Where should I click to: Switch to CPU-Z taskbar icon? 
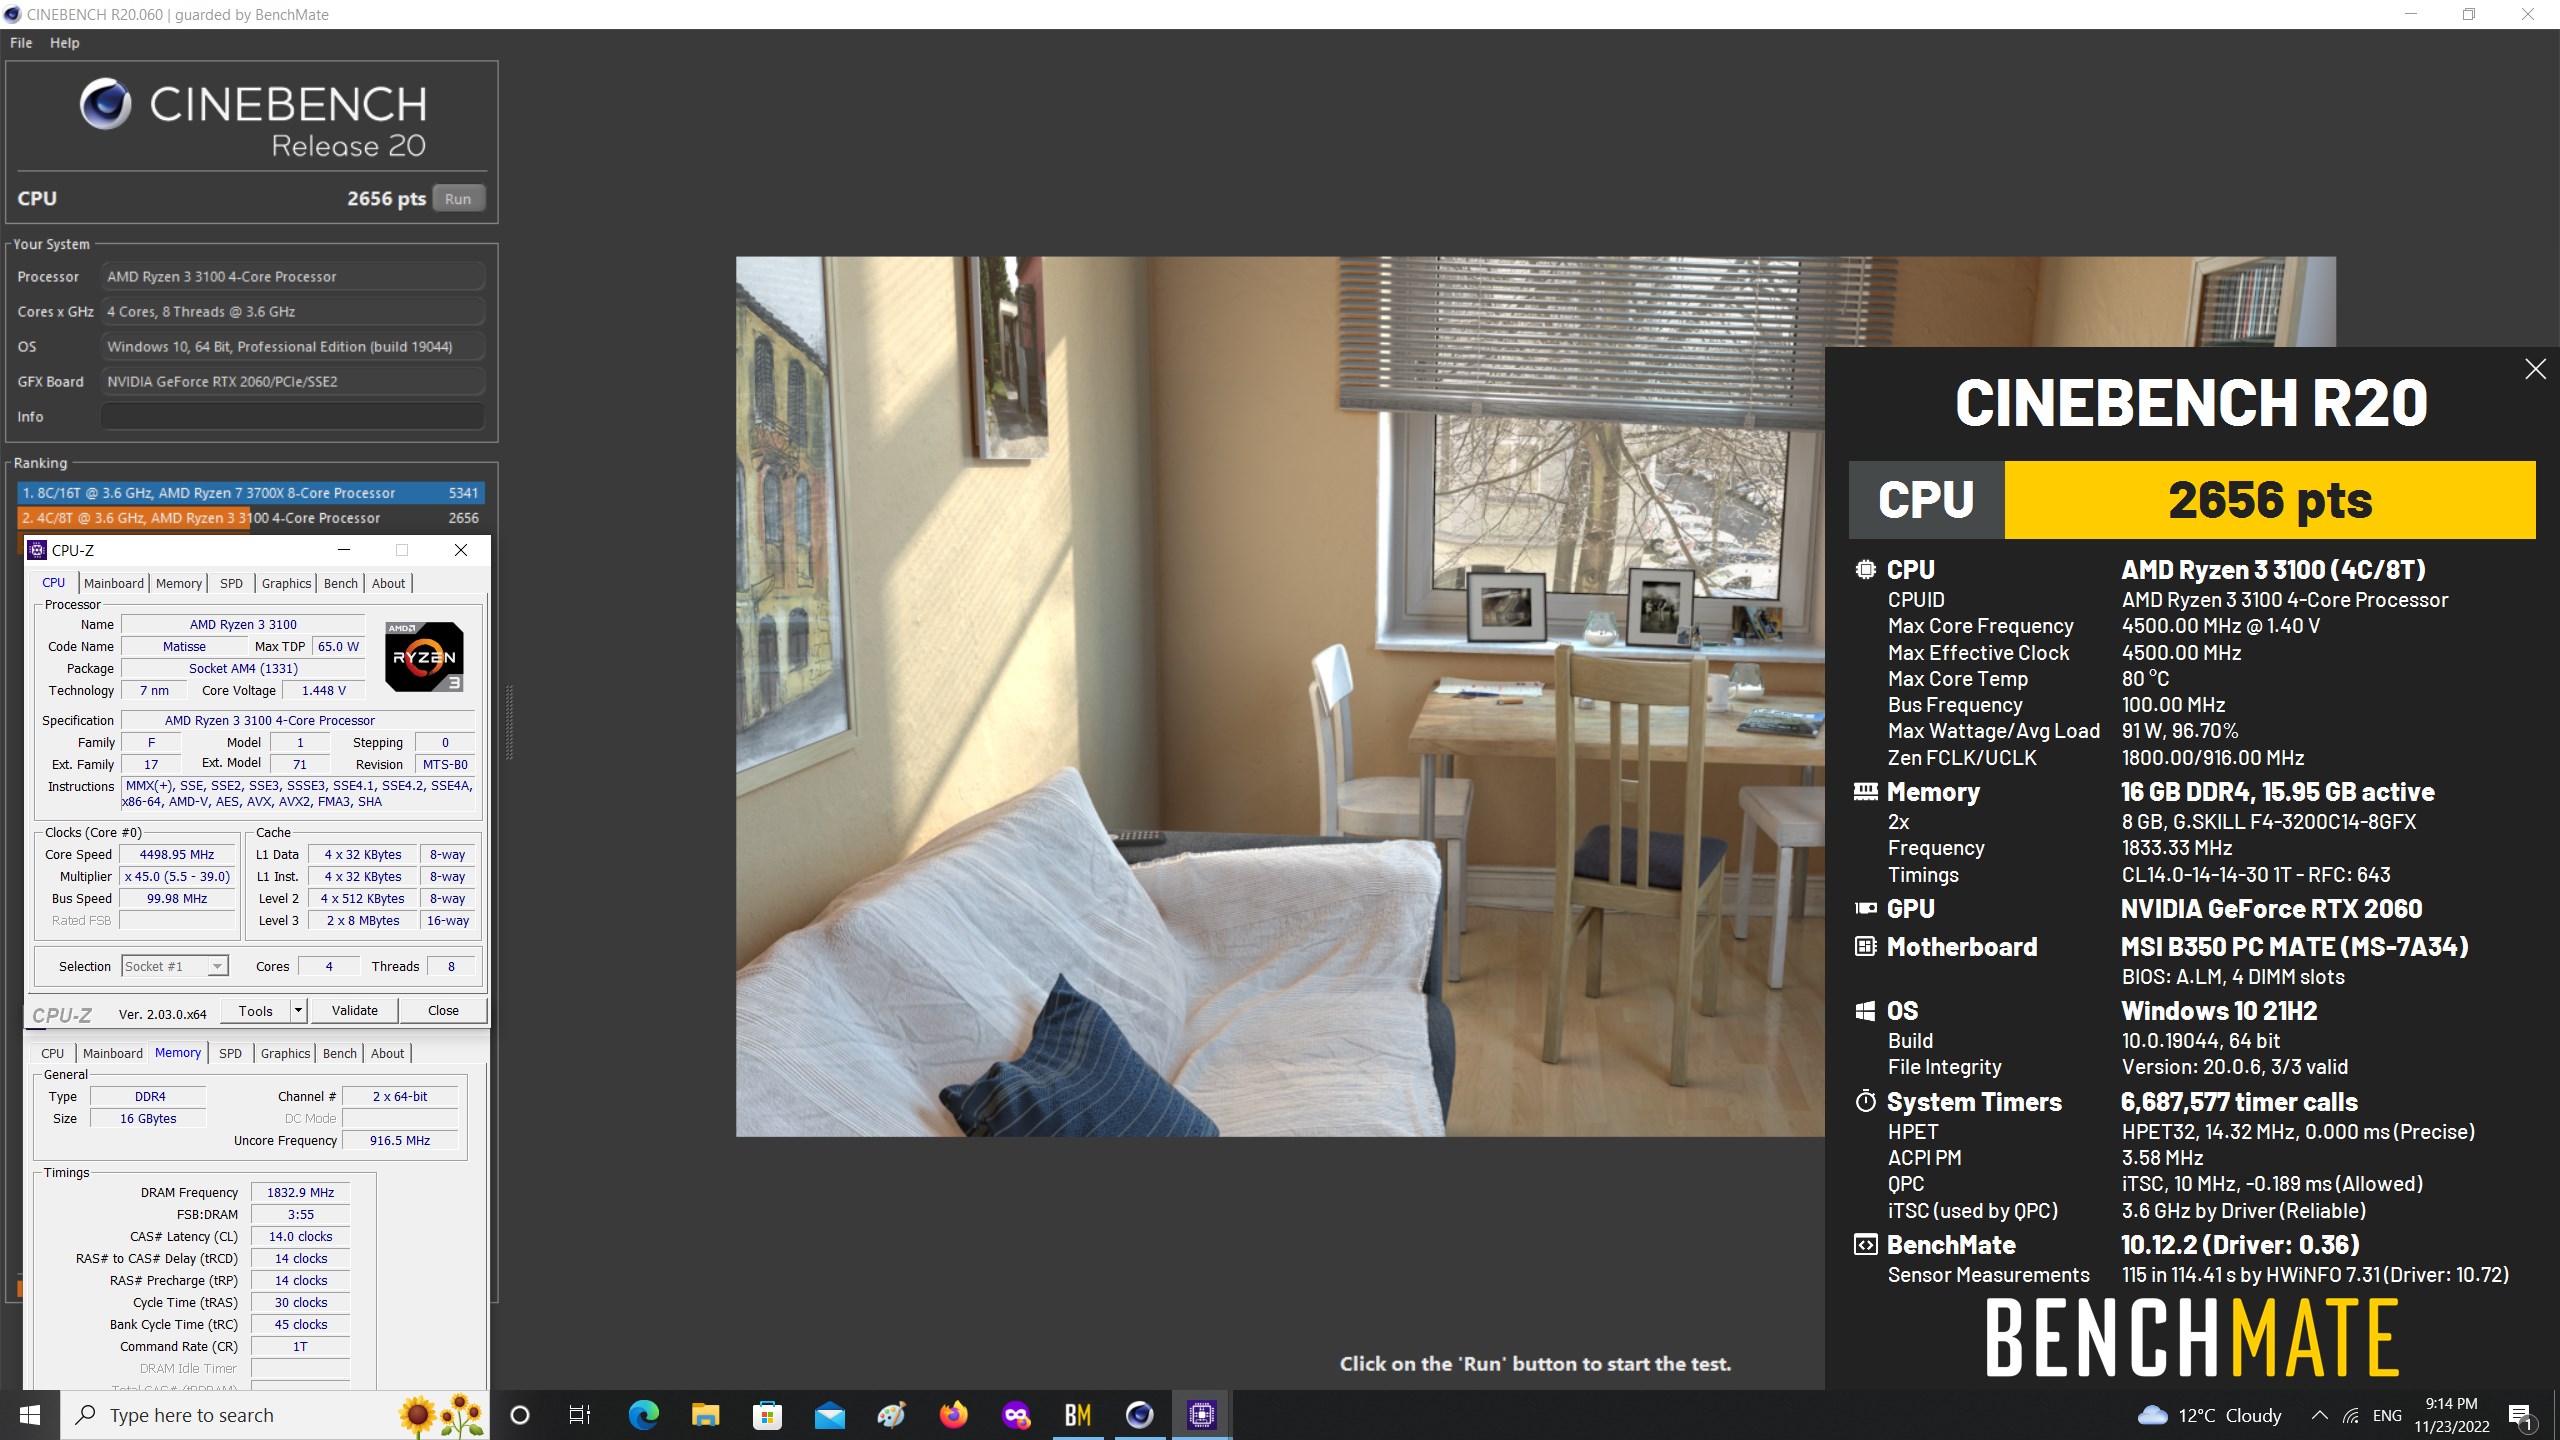[x=1201, y=1415]
